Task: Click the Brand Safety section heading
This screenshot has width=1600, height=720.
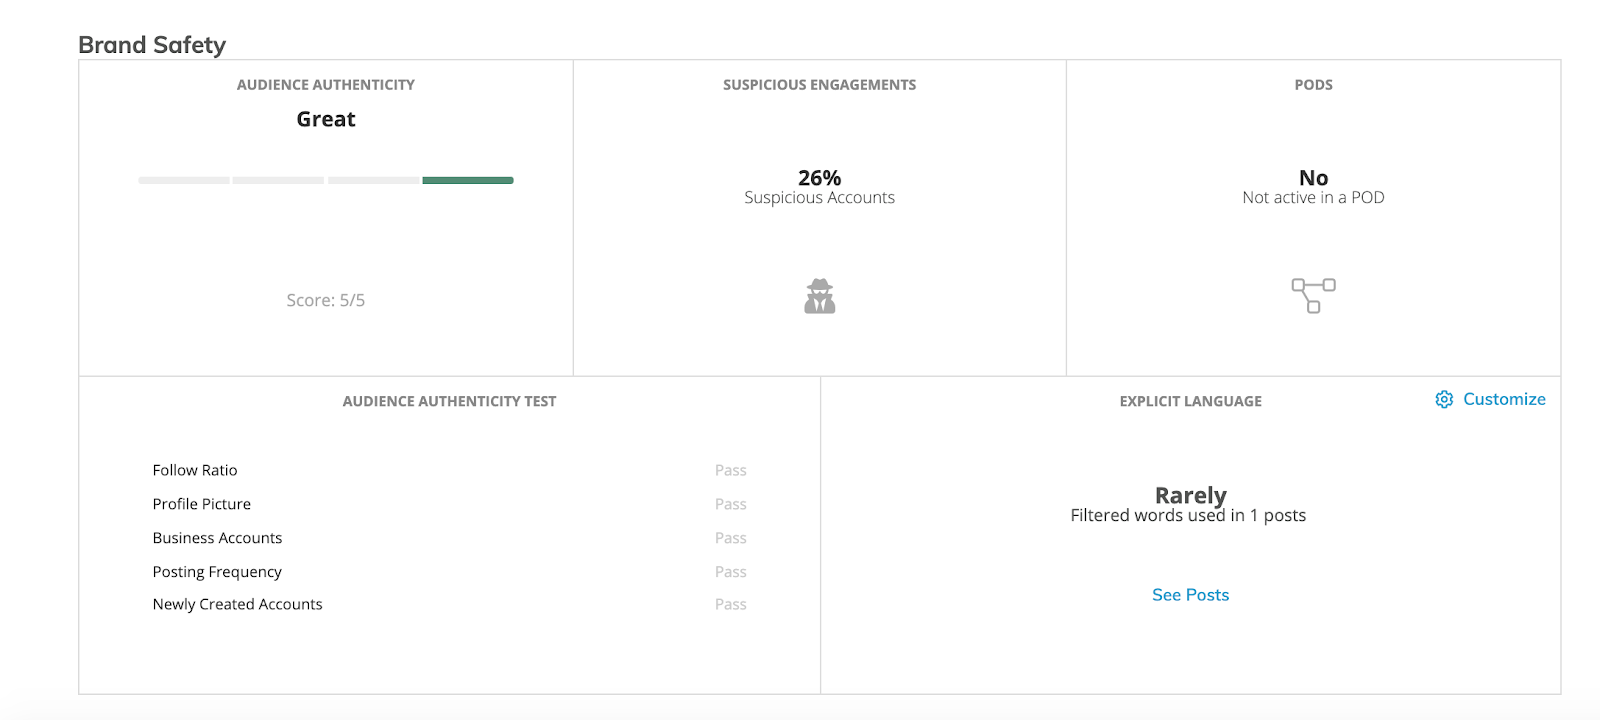Action: point(152,45)
